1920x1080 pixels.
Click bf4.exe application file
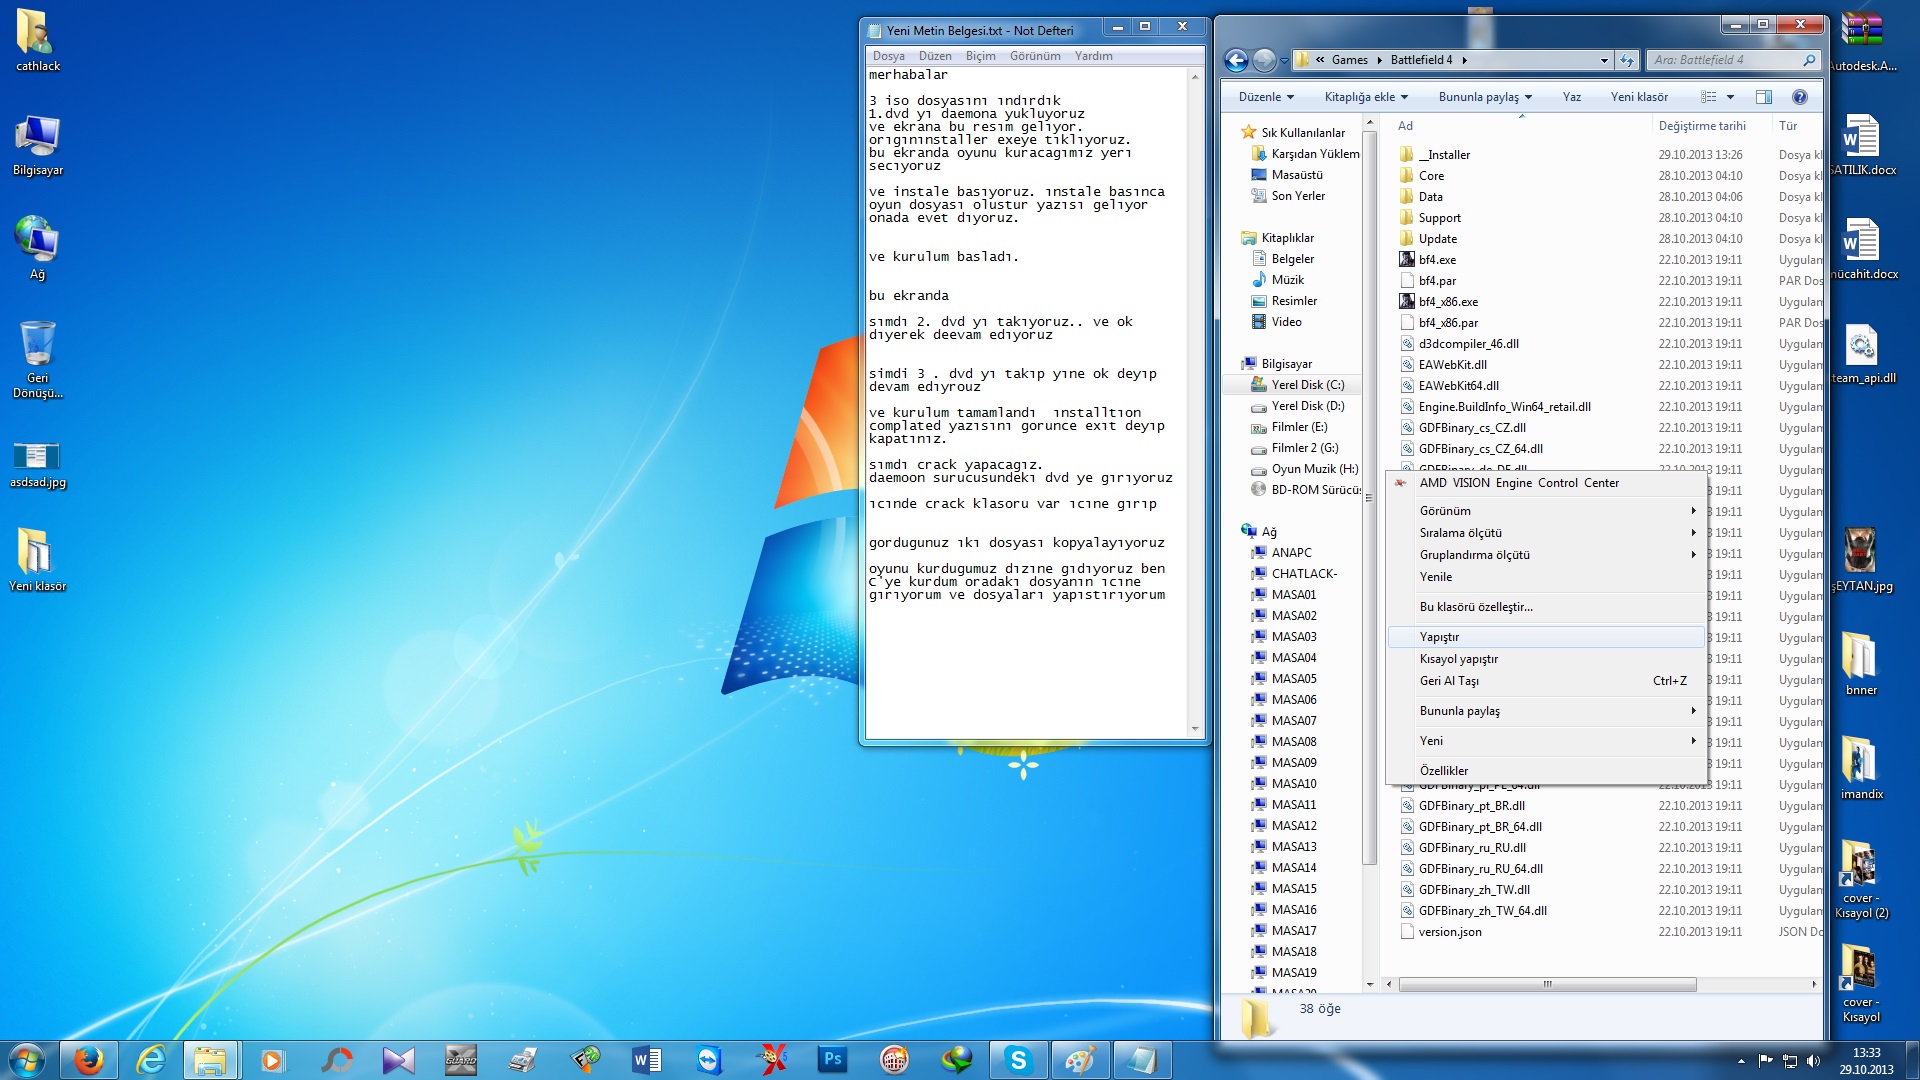[x=1439, y=258]
